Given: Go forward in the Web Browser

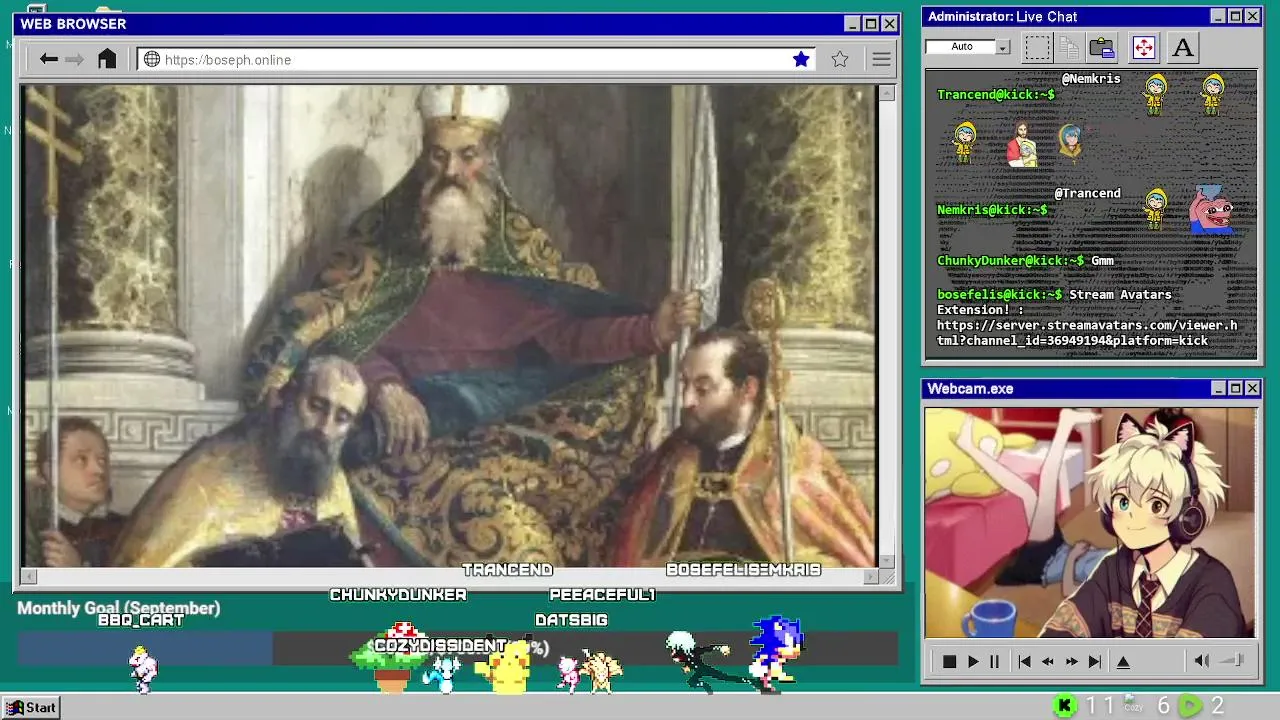Looking at the screenshot, I should coord(74,59).
